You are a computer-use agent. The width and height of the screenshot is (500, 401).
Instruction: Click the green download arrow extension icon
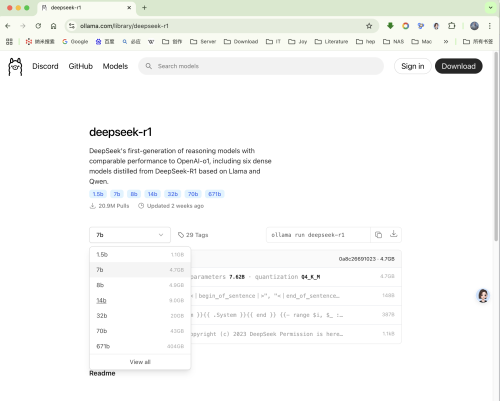[390, 26]
